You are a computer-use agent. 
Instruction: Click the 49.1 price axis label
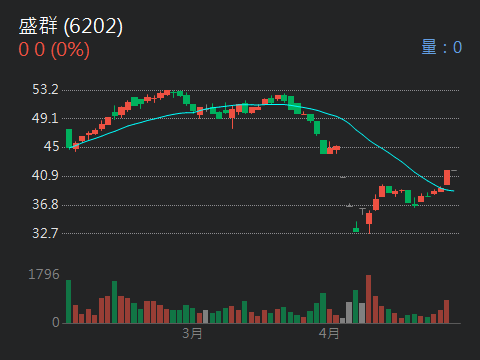pos(45,118)
